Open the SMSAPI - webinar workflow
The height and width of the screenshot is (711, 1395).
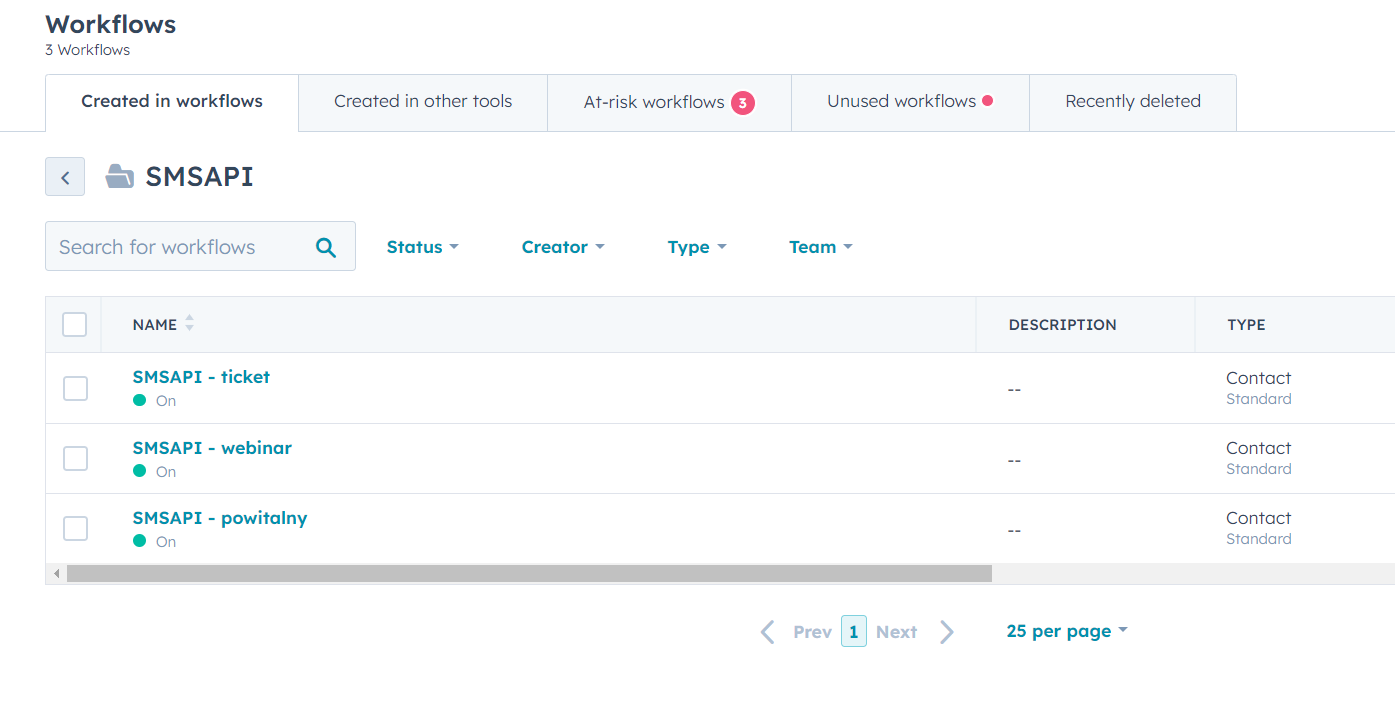click(212, 448)
